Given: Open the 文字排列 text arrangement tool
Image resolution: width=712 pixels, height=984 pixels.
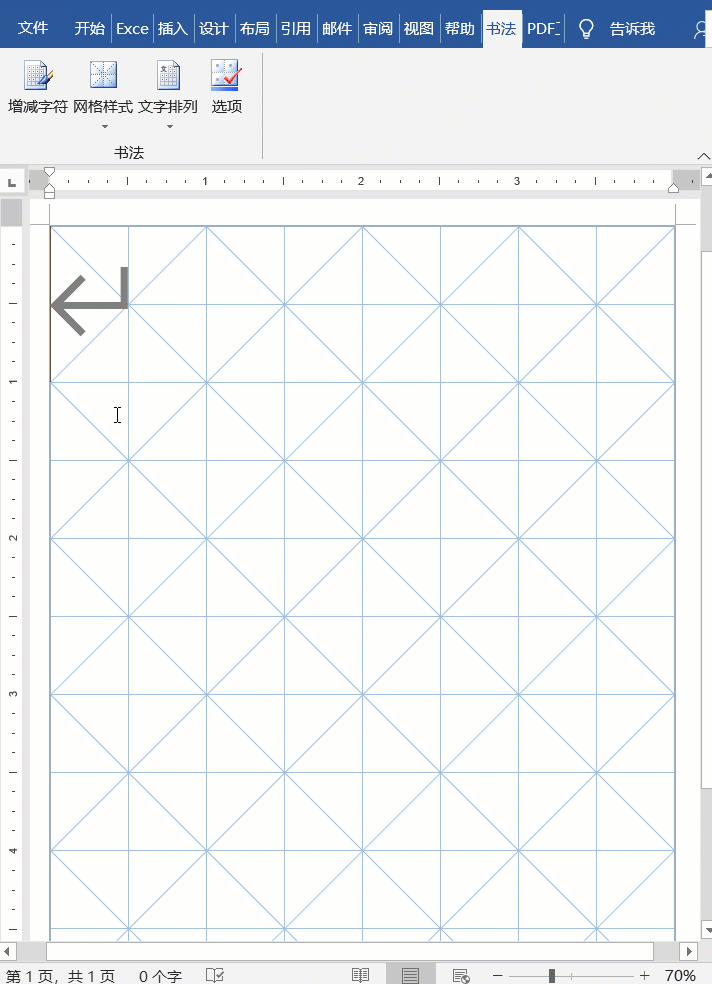Looking at the screenshot, I should (x=168, y=87).
